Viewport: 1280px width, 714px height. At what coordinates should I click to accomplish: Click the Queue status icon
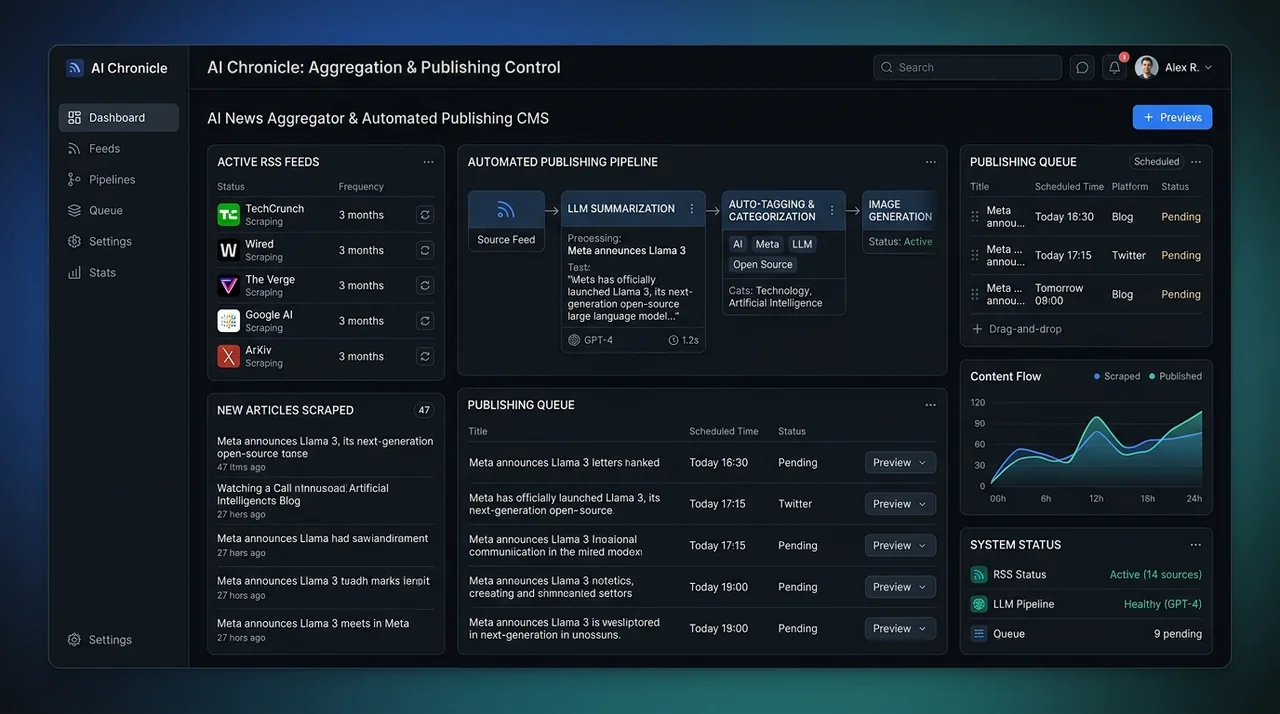tap(979, 634)
